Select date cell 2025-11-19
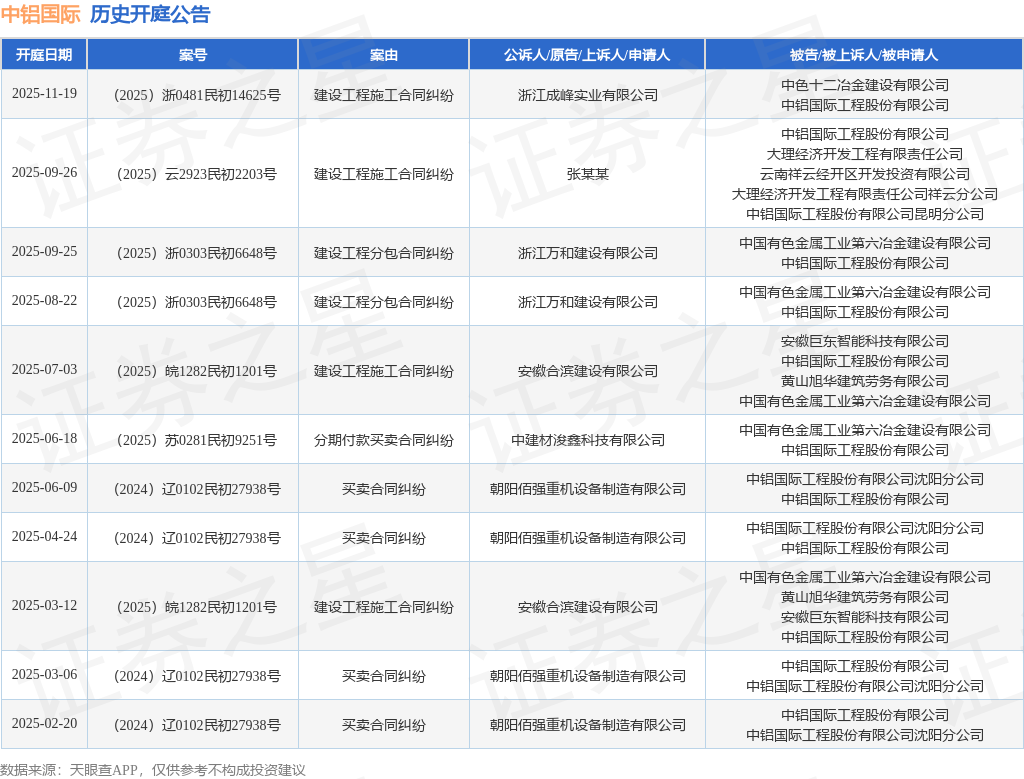The image size is (1024, 779). 44,93
